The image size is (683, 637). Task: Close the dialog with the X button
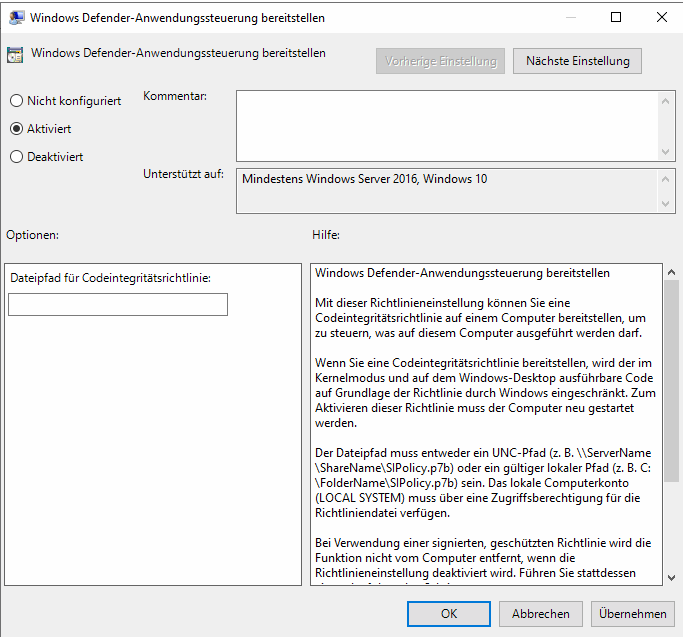pyautogui.click(x=661, y=17)
